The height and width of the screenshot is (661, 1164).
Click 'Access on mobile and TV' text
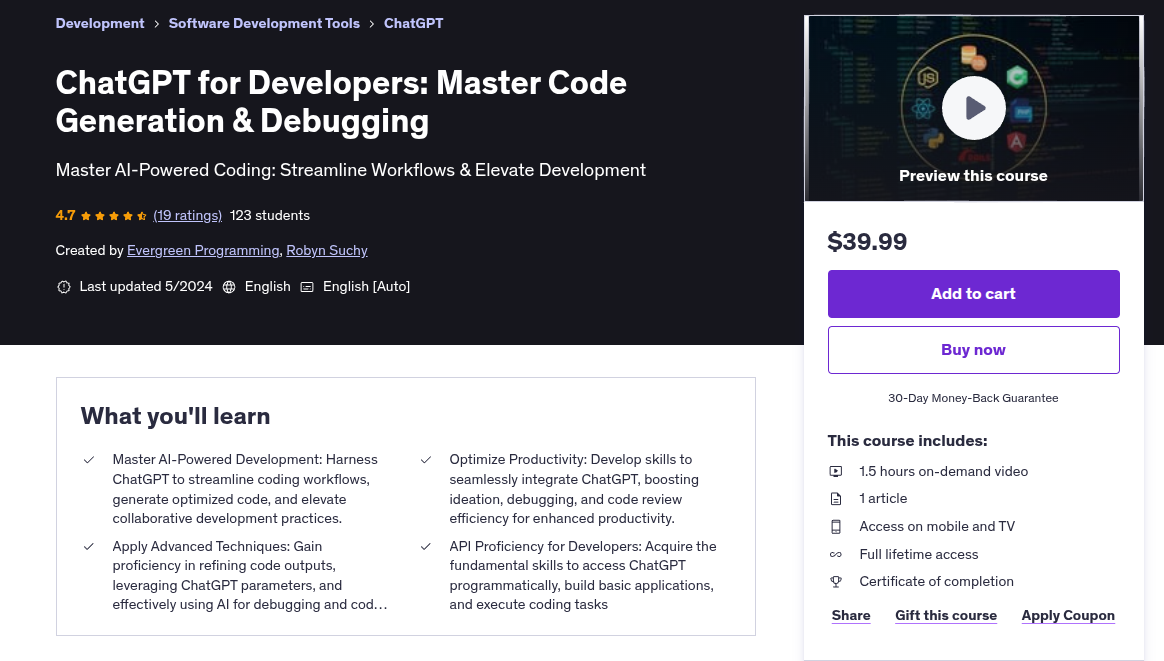click(937, 527)
